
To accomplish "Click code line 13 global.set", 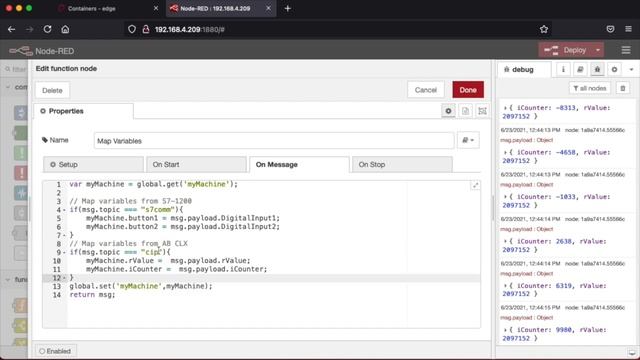I will 141,286.
